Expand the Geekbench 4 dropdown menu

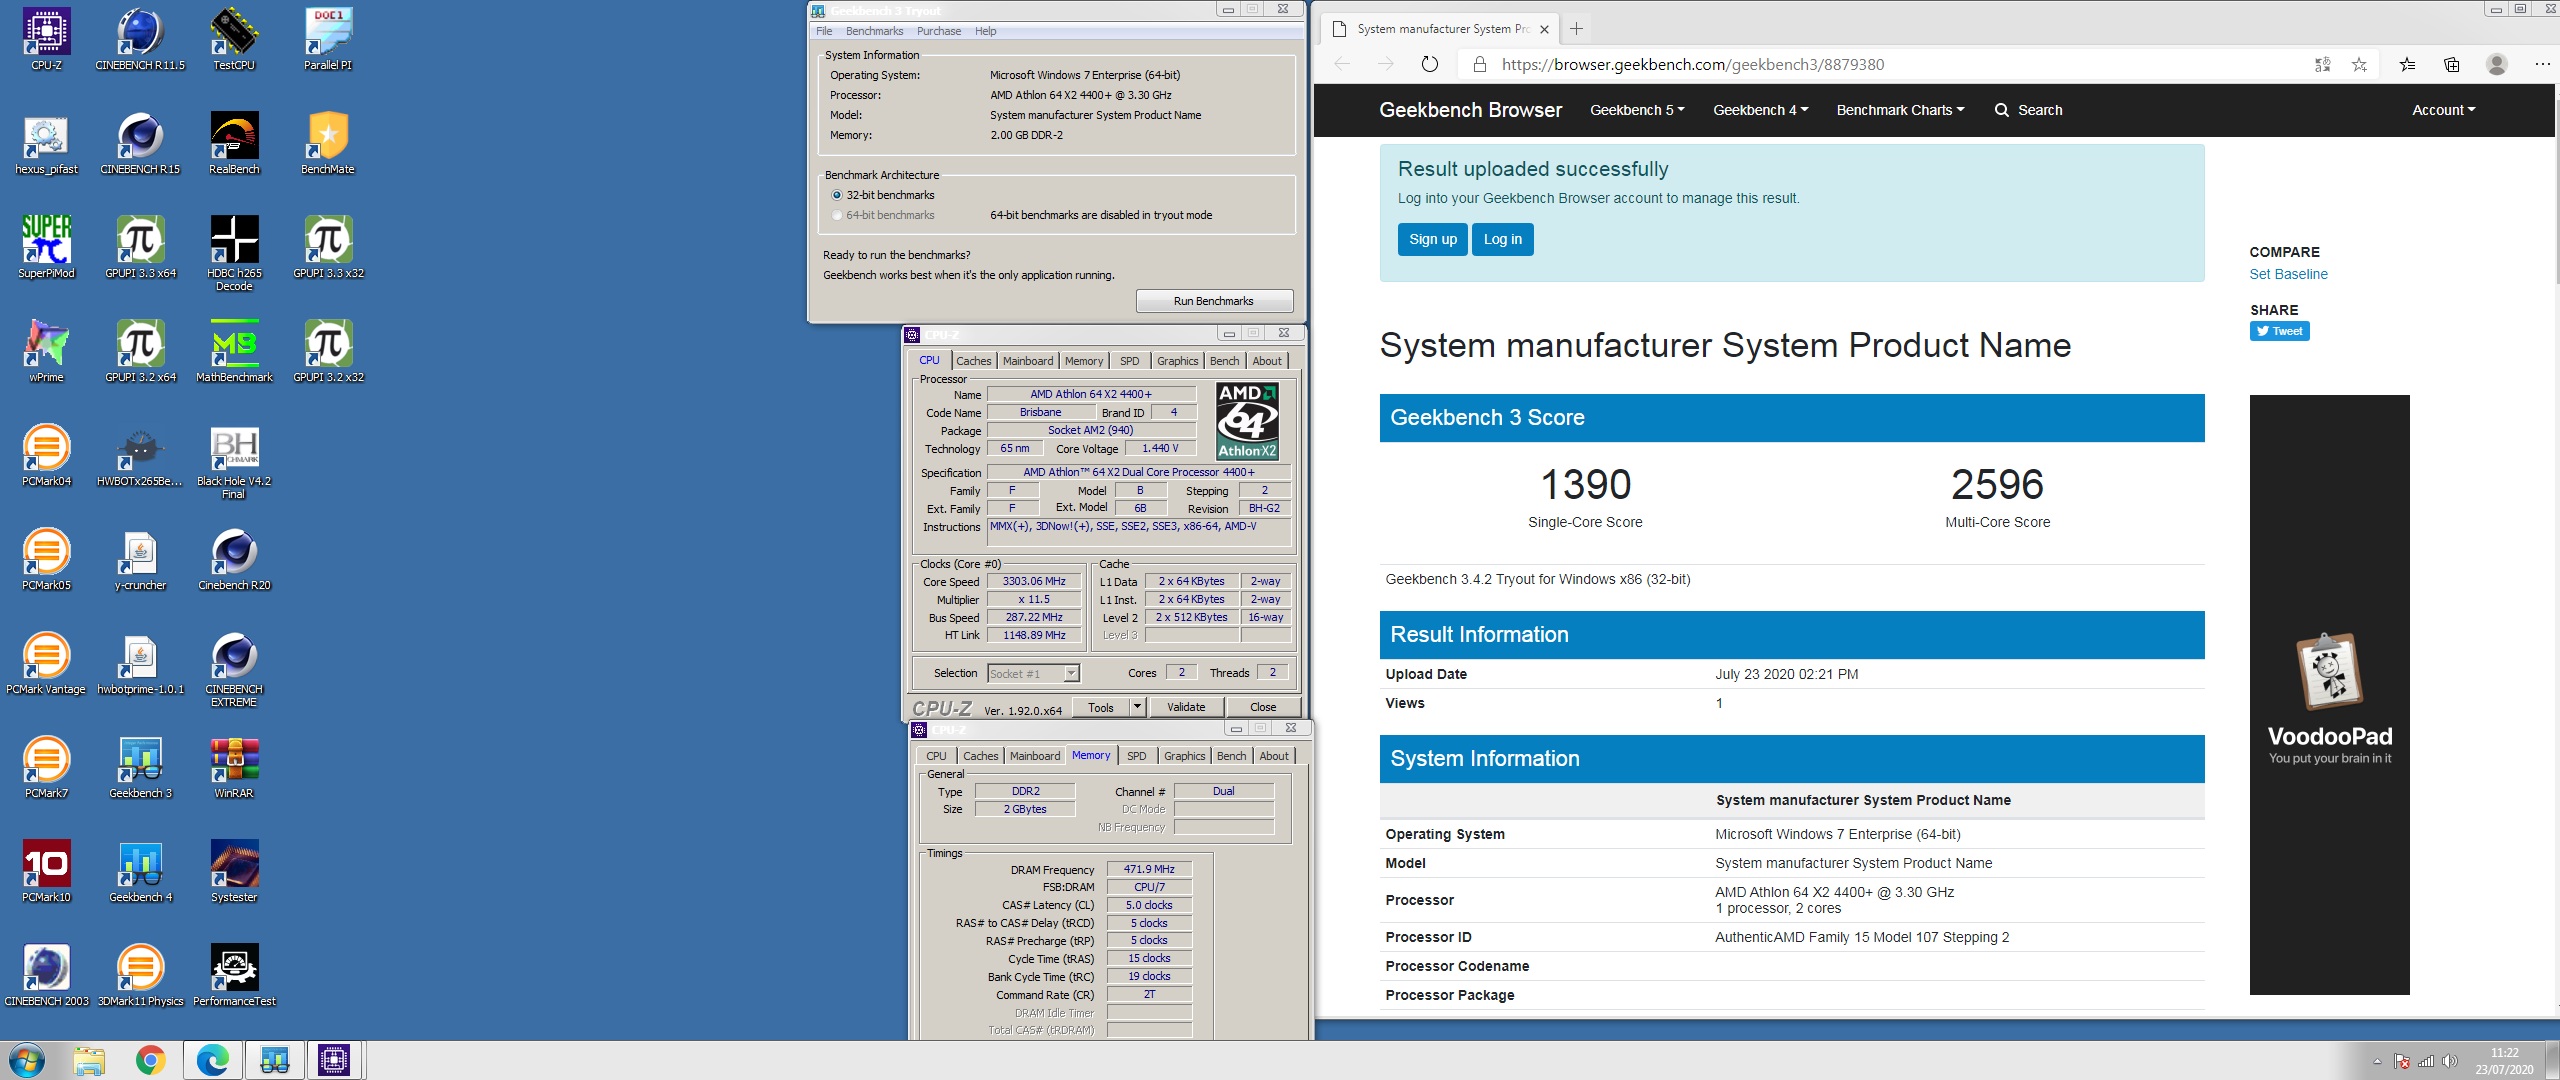[x=1760, y=110]
